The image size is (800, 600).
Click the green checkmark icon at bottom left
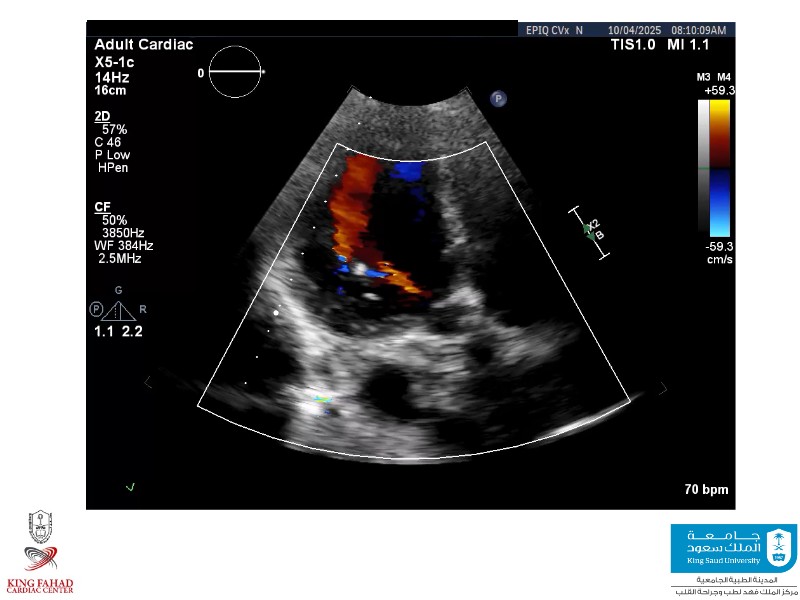[x=130, y=487]
